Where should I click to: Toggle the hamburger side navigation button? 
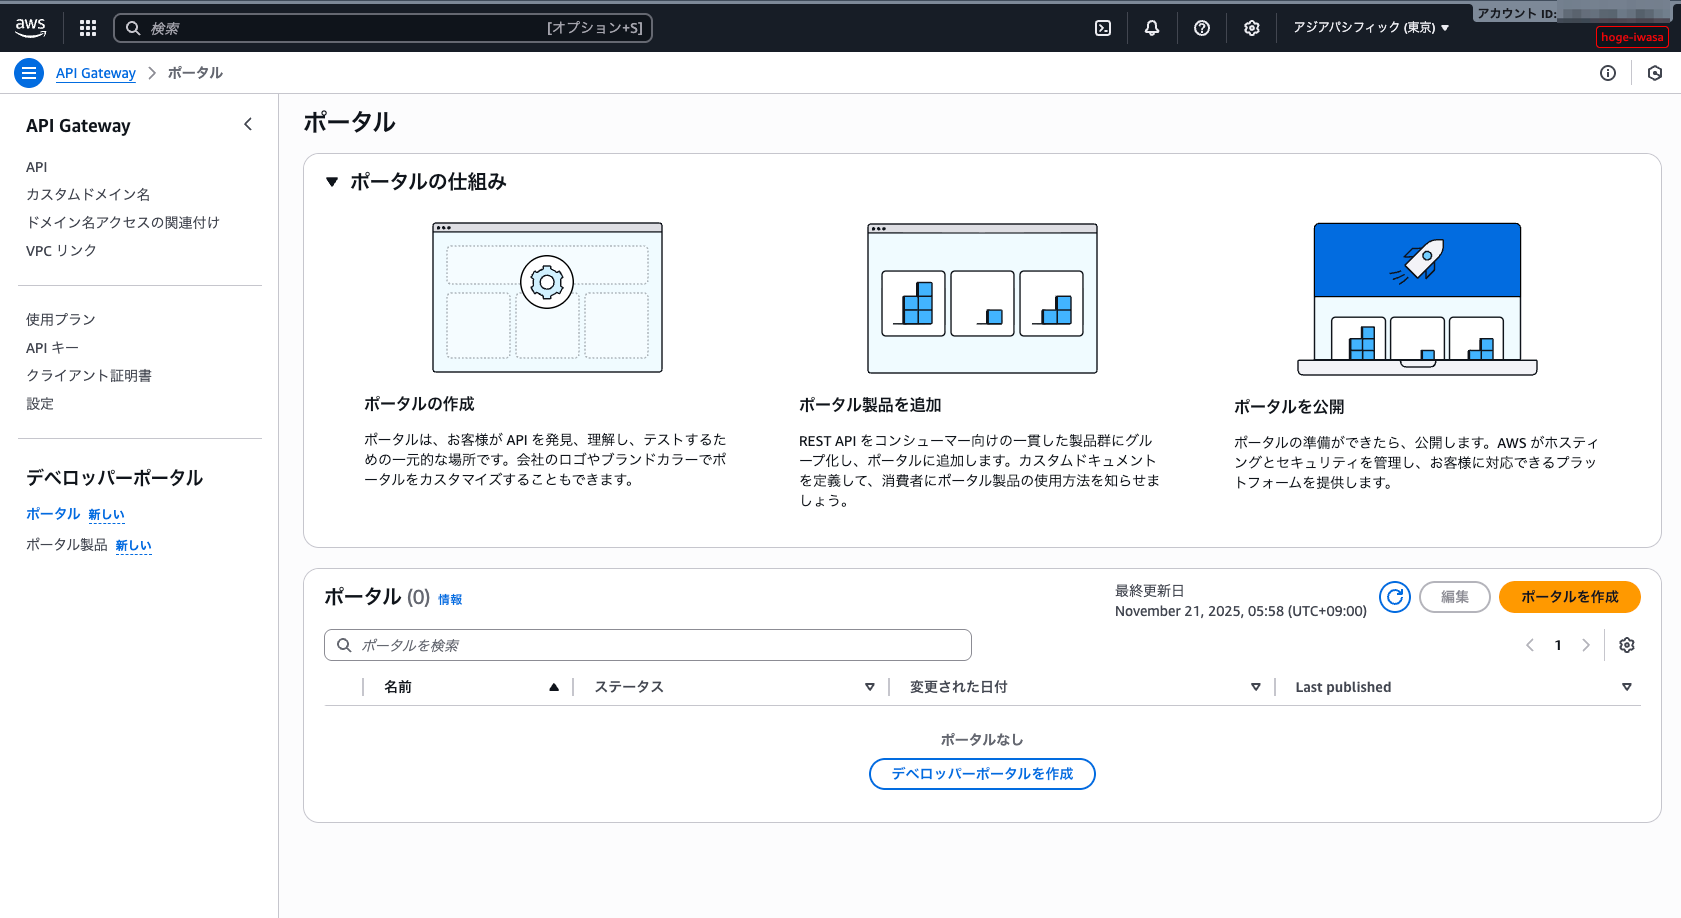(x=29, y=73)
